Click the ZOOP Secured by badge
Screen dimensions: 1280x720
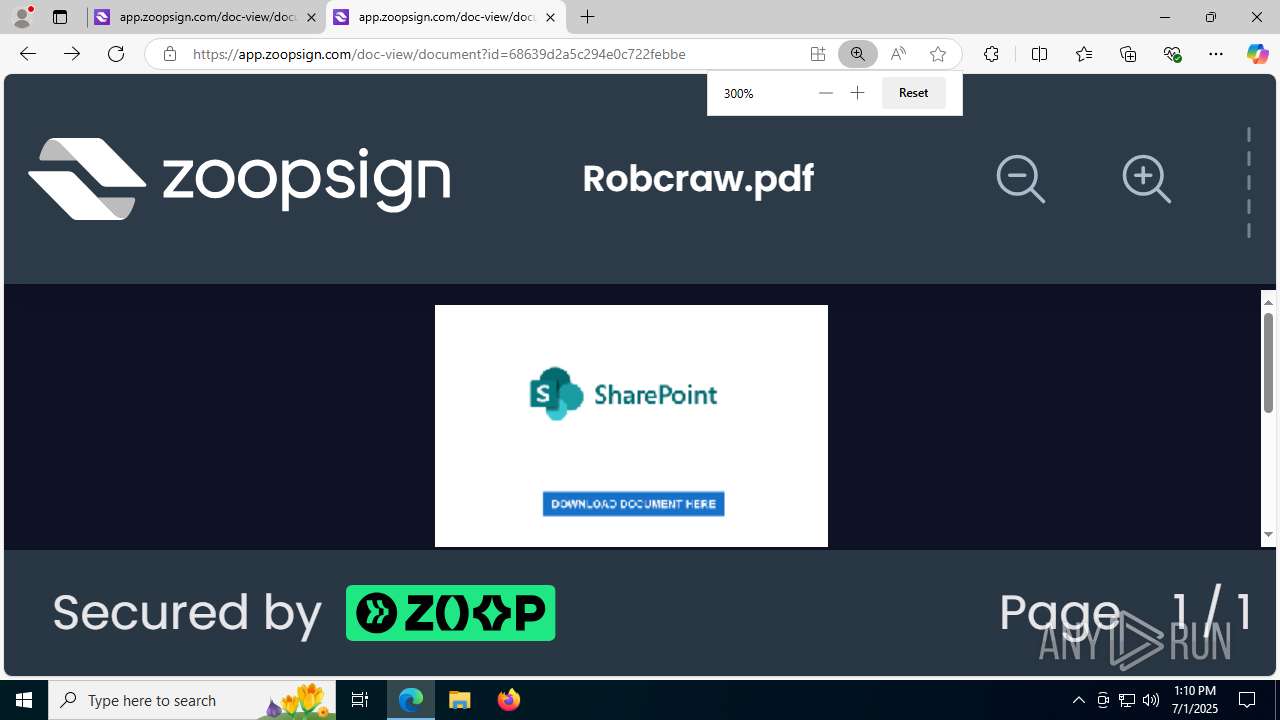pos(450,613)
